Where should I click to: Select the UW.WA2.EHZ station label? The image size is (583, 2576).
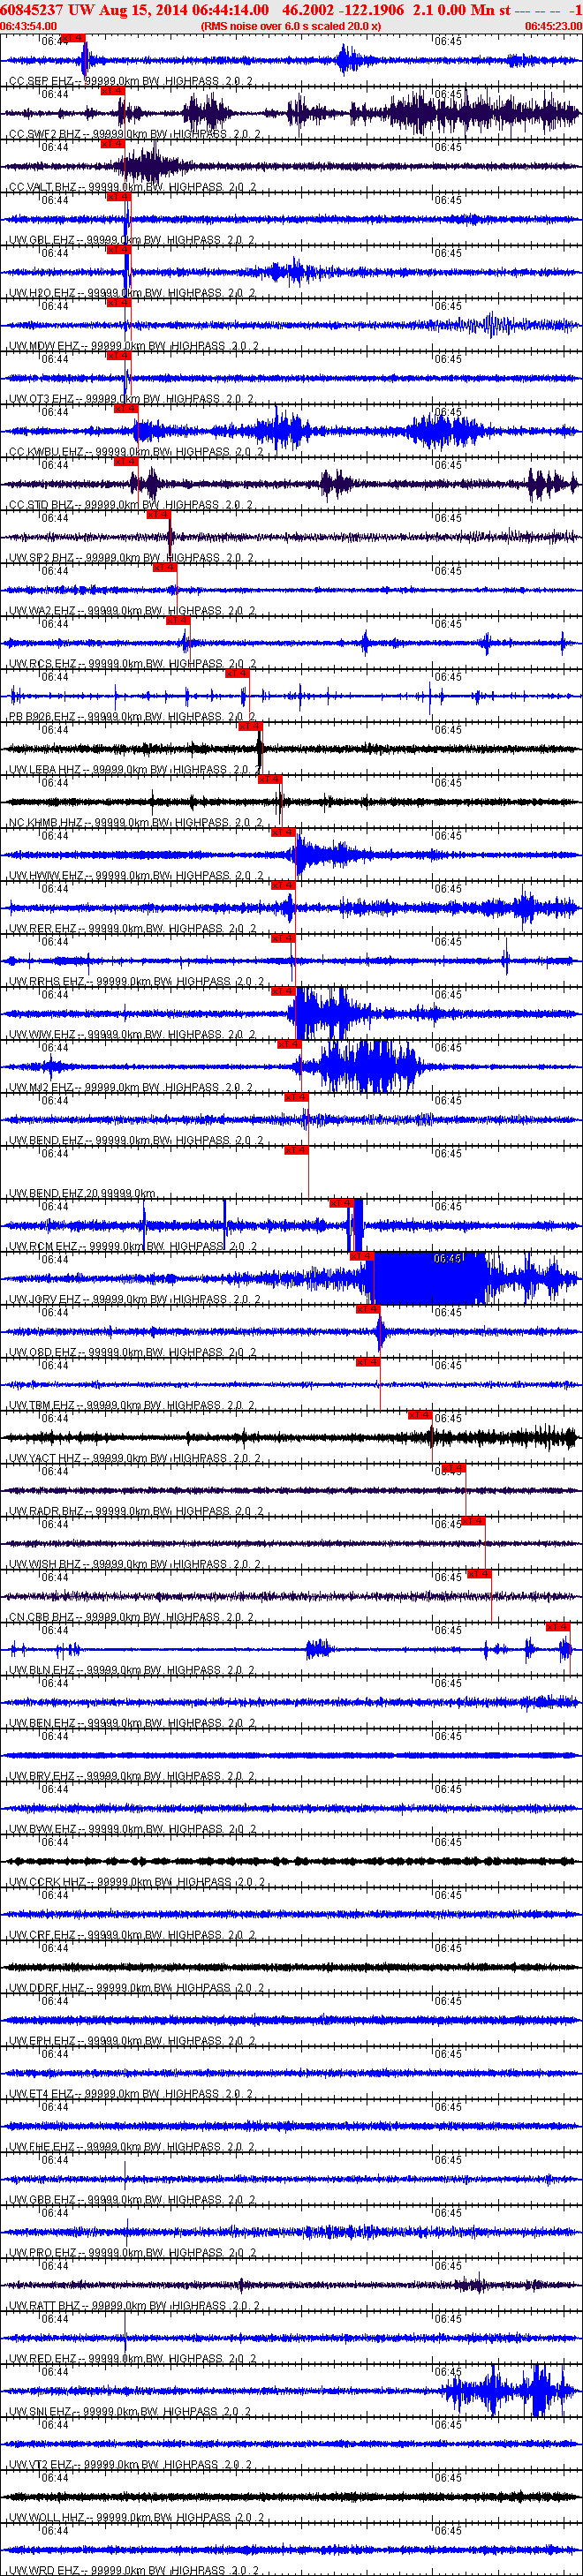tap(131, 611)
